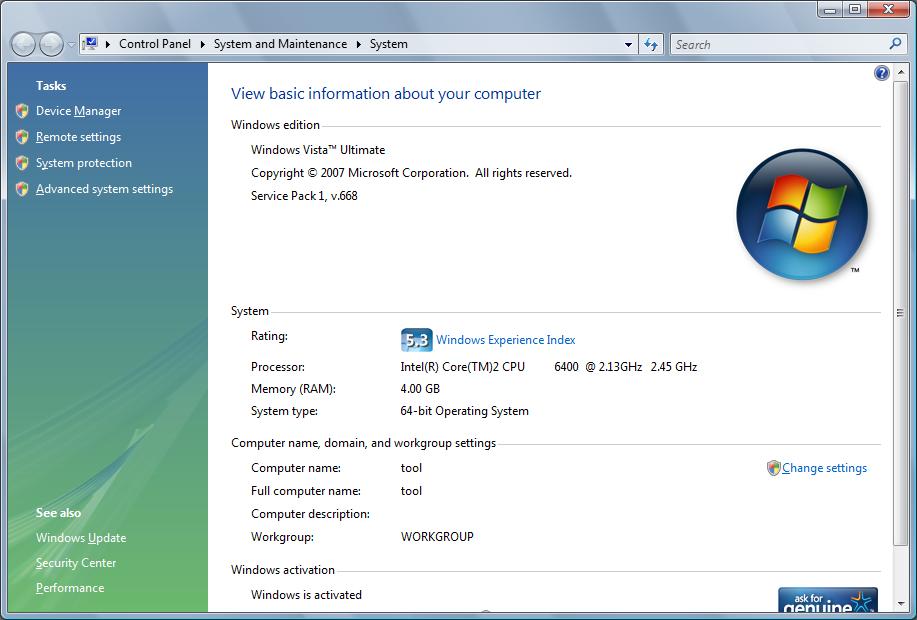Expand the arrow after System and Maintenance
Viewport: 917px width, 620px height.
coord(358,44)
